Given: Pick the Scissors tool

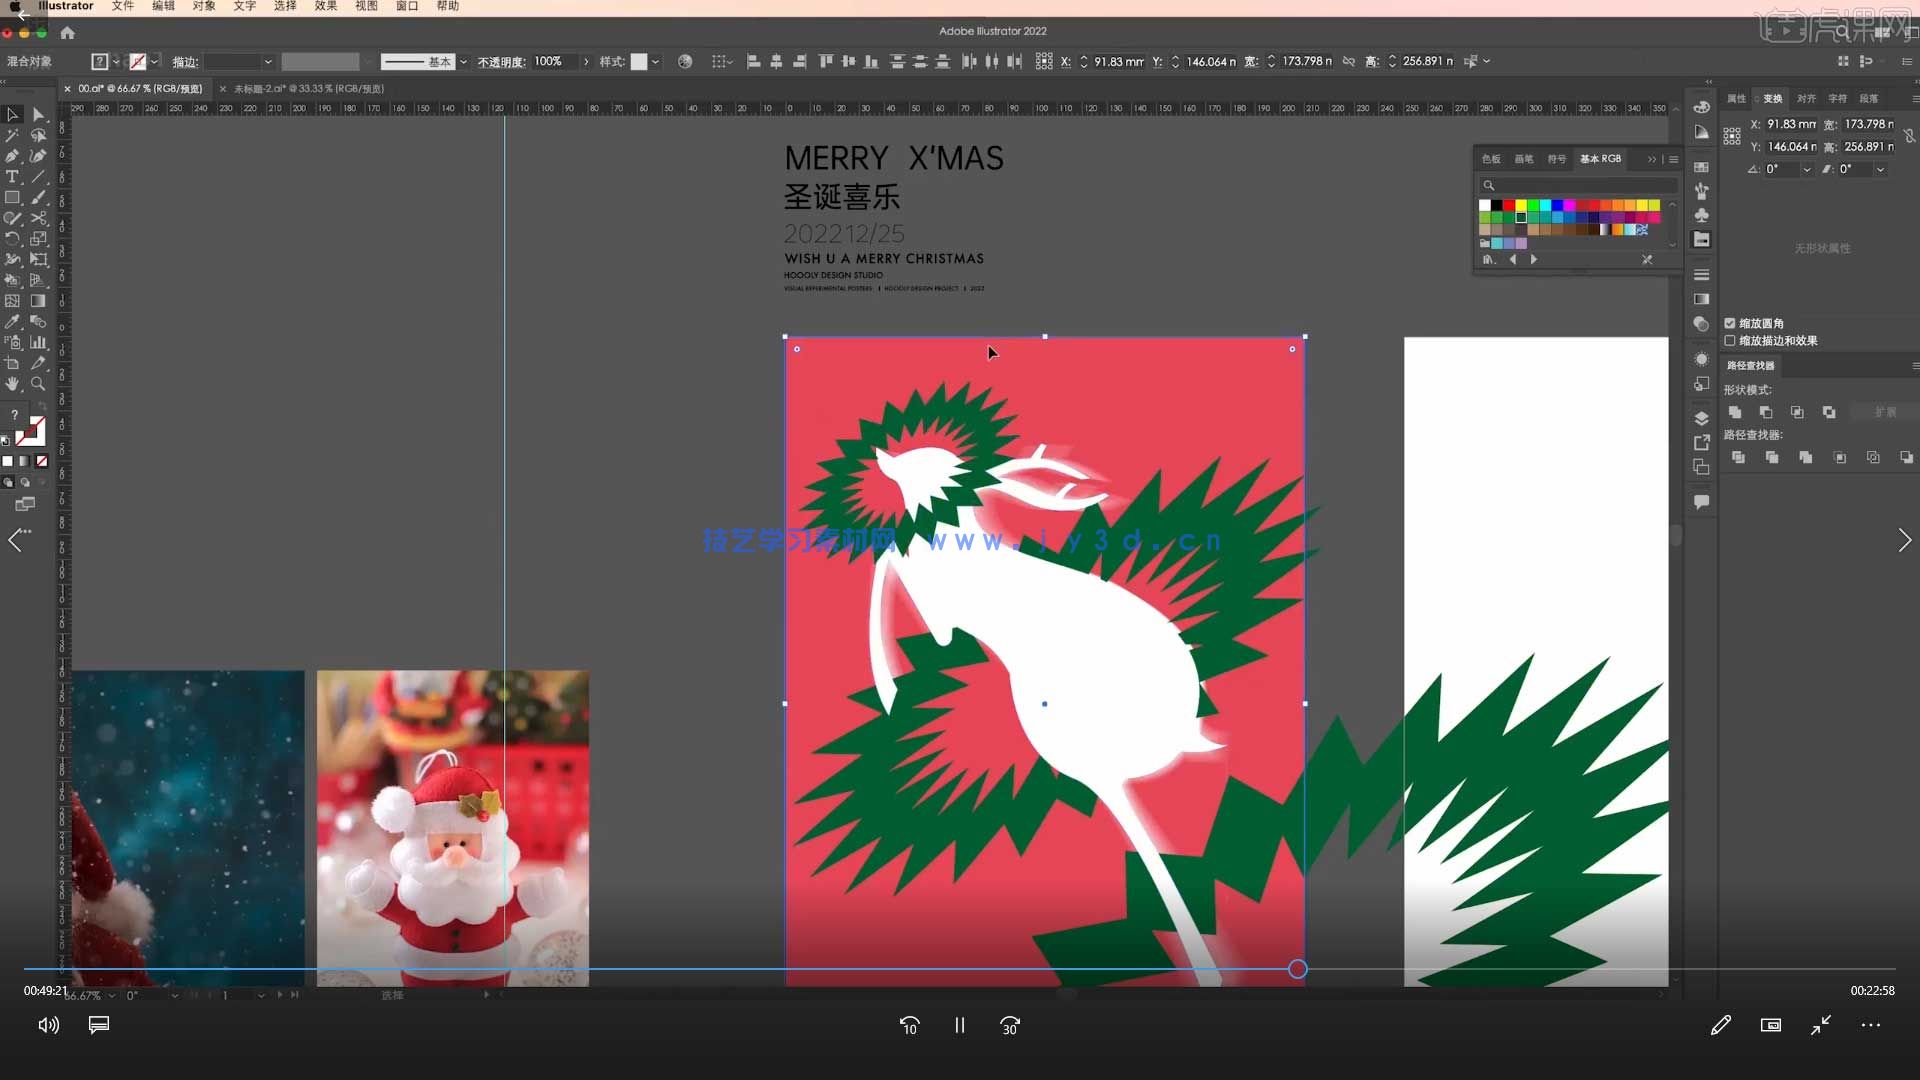Looking at the screenshot, I should tap(38, 218).
